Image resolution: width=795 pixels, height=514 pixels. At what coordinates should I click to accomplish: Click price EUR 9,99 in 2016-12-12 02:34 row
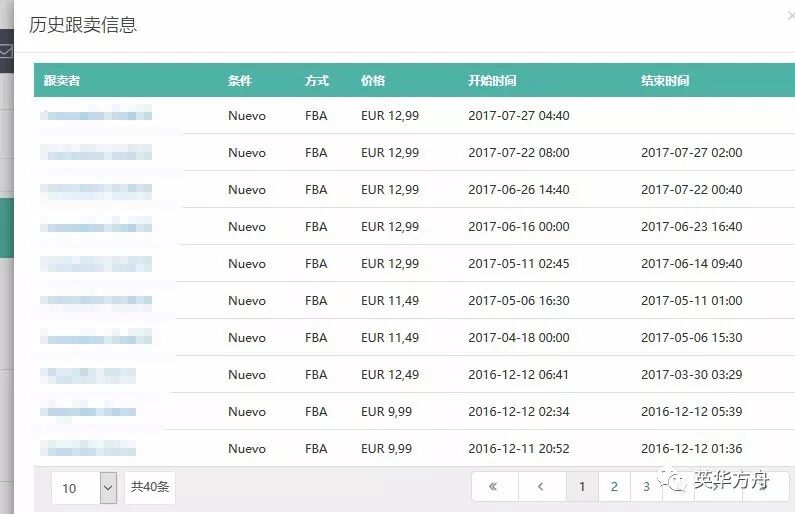click(x=386, y=412)
